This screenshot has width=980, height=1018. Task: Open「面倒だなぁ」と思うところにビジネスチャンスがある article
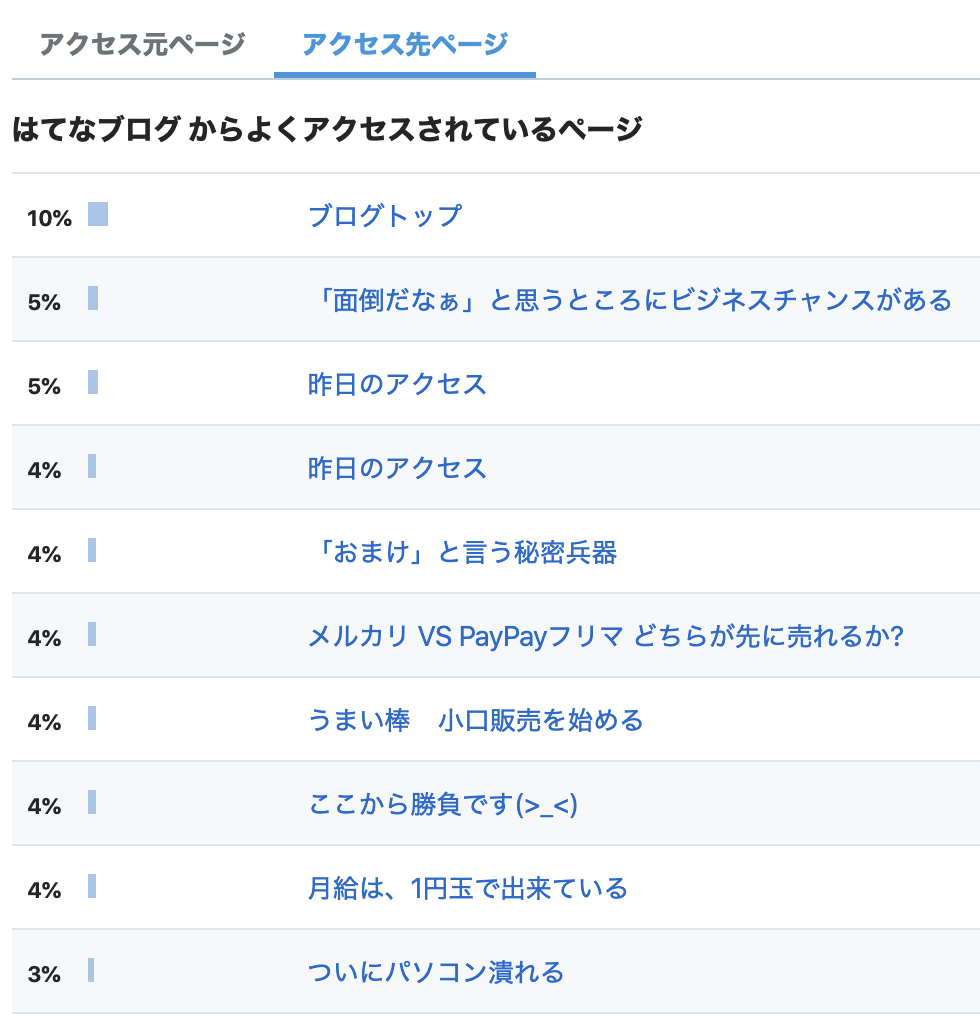tap(630, 300)
